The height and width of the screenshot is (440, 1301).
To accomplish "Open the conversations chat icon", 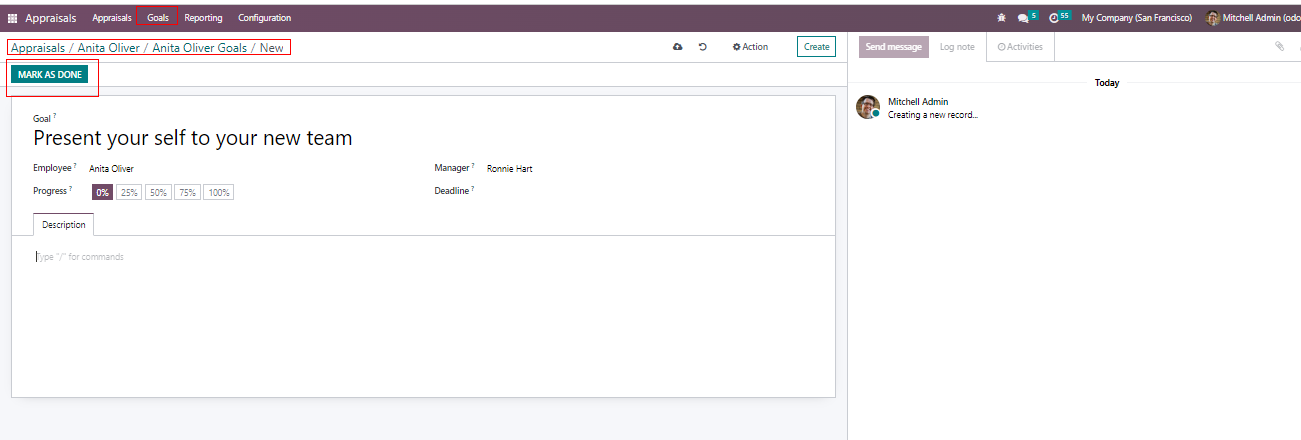I will [1023, 18].
